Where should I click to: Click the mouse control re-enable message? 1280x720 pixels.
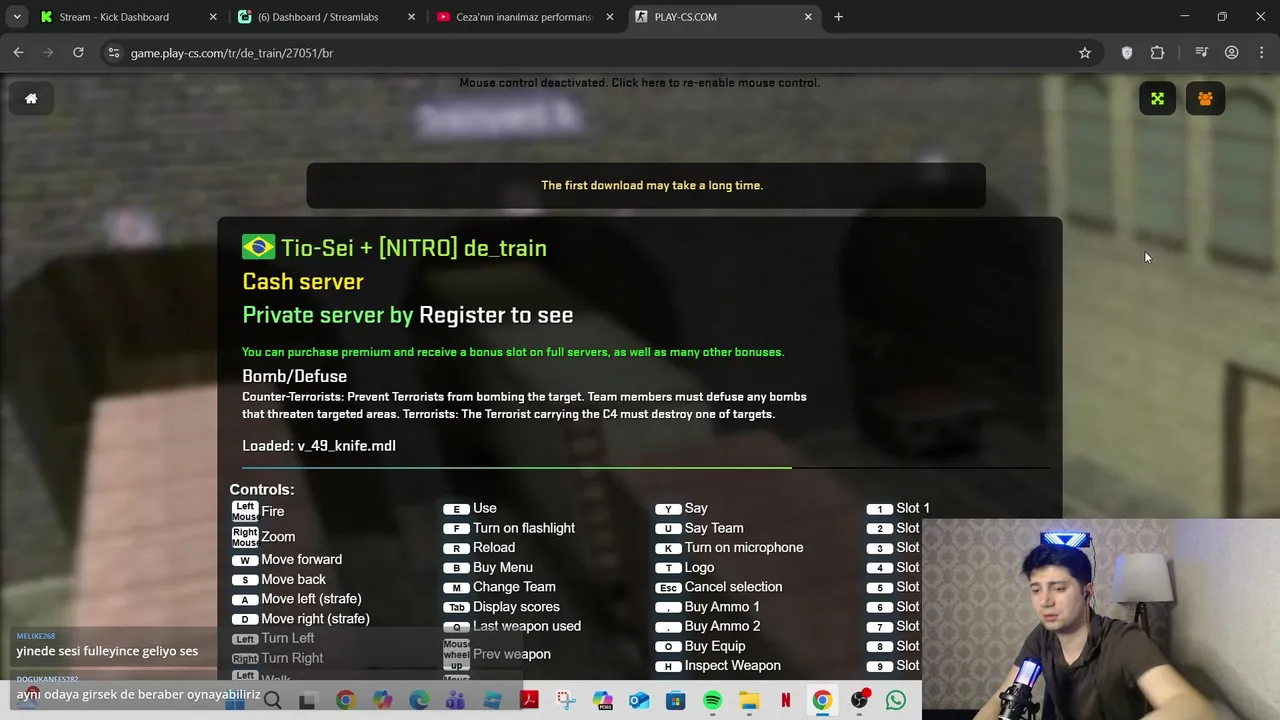pos(639,83)
